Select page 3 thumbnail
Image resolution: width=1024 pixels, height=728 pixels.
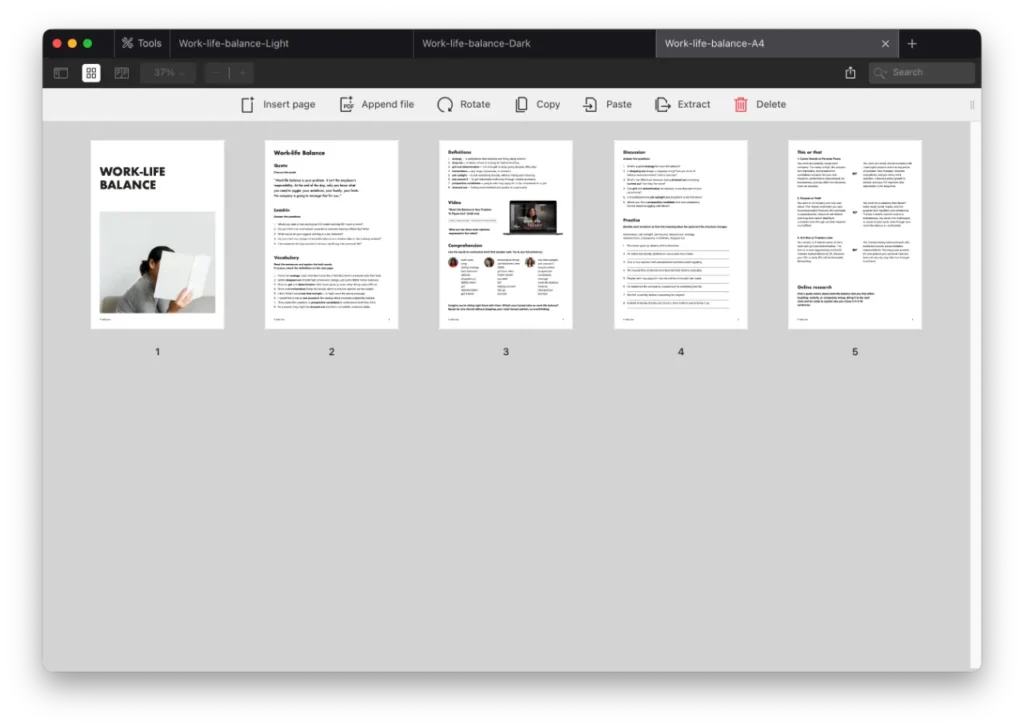click(x=505, y=233)
